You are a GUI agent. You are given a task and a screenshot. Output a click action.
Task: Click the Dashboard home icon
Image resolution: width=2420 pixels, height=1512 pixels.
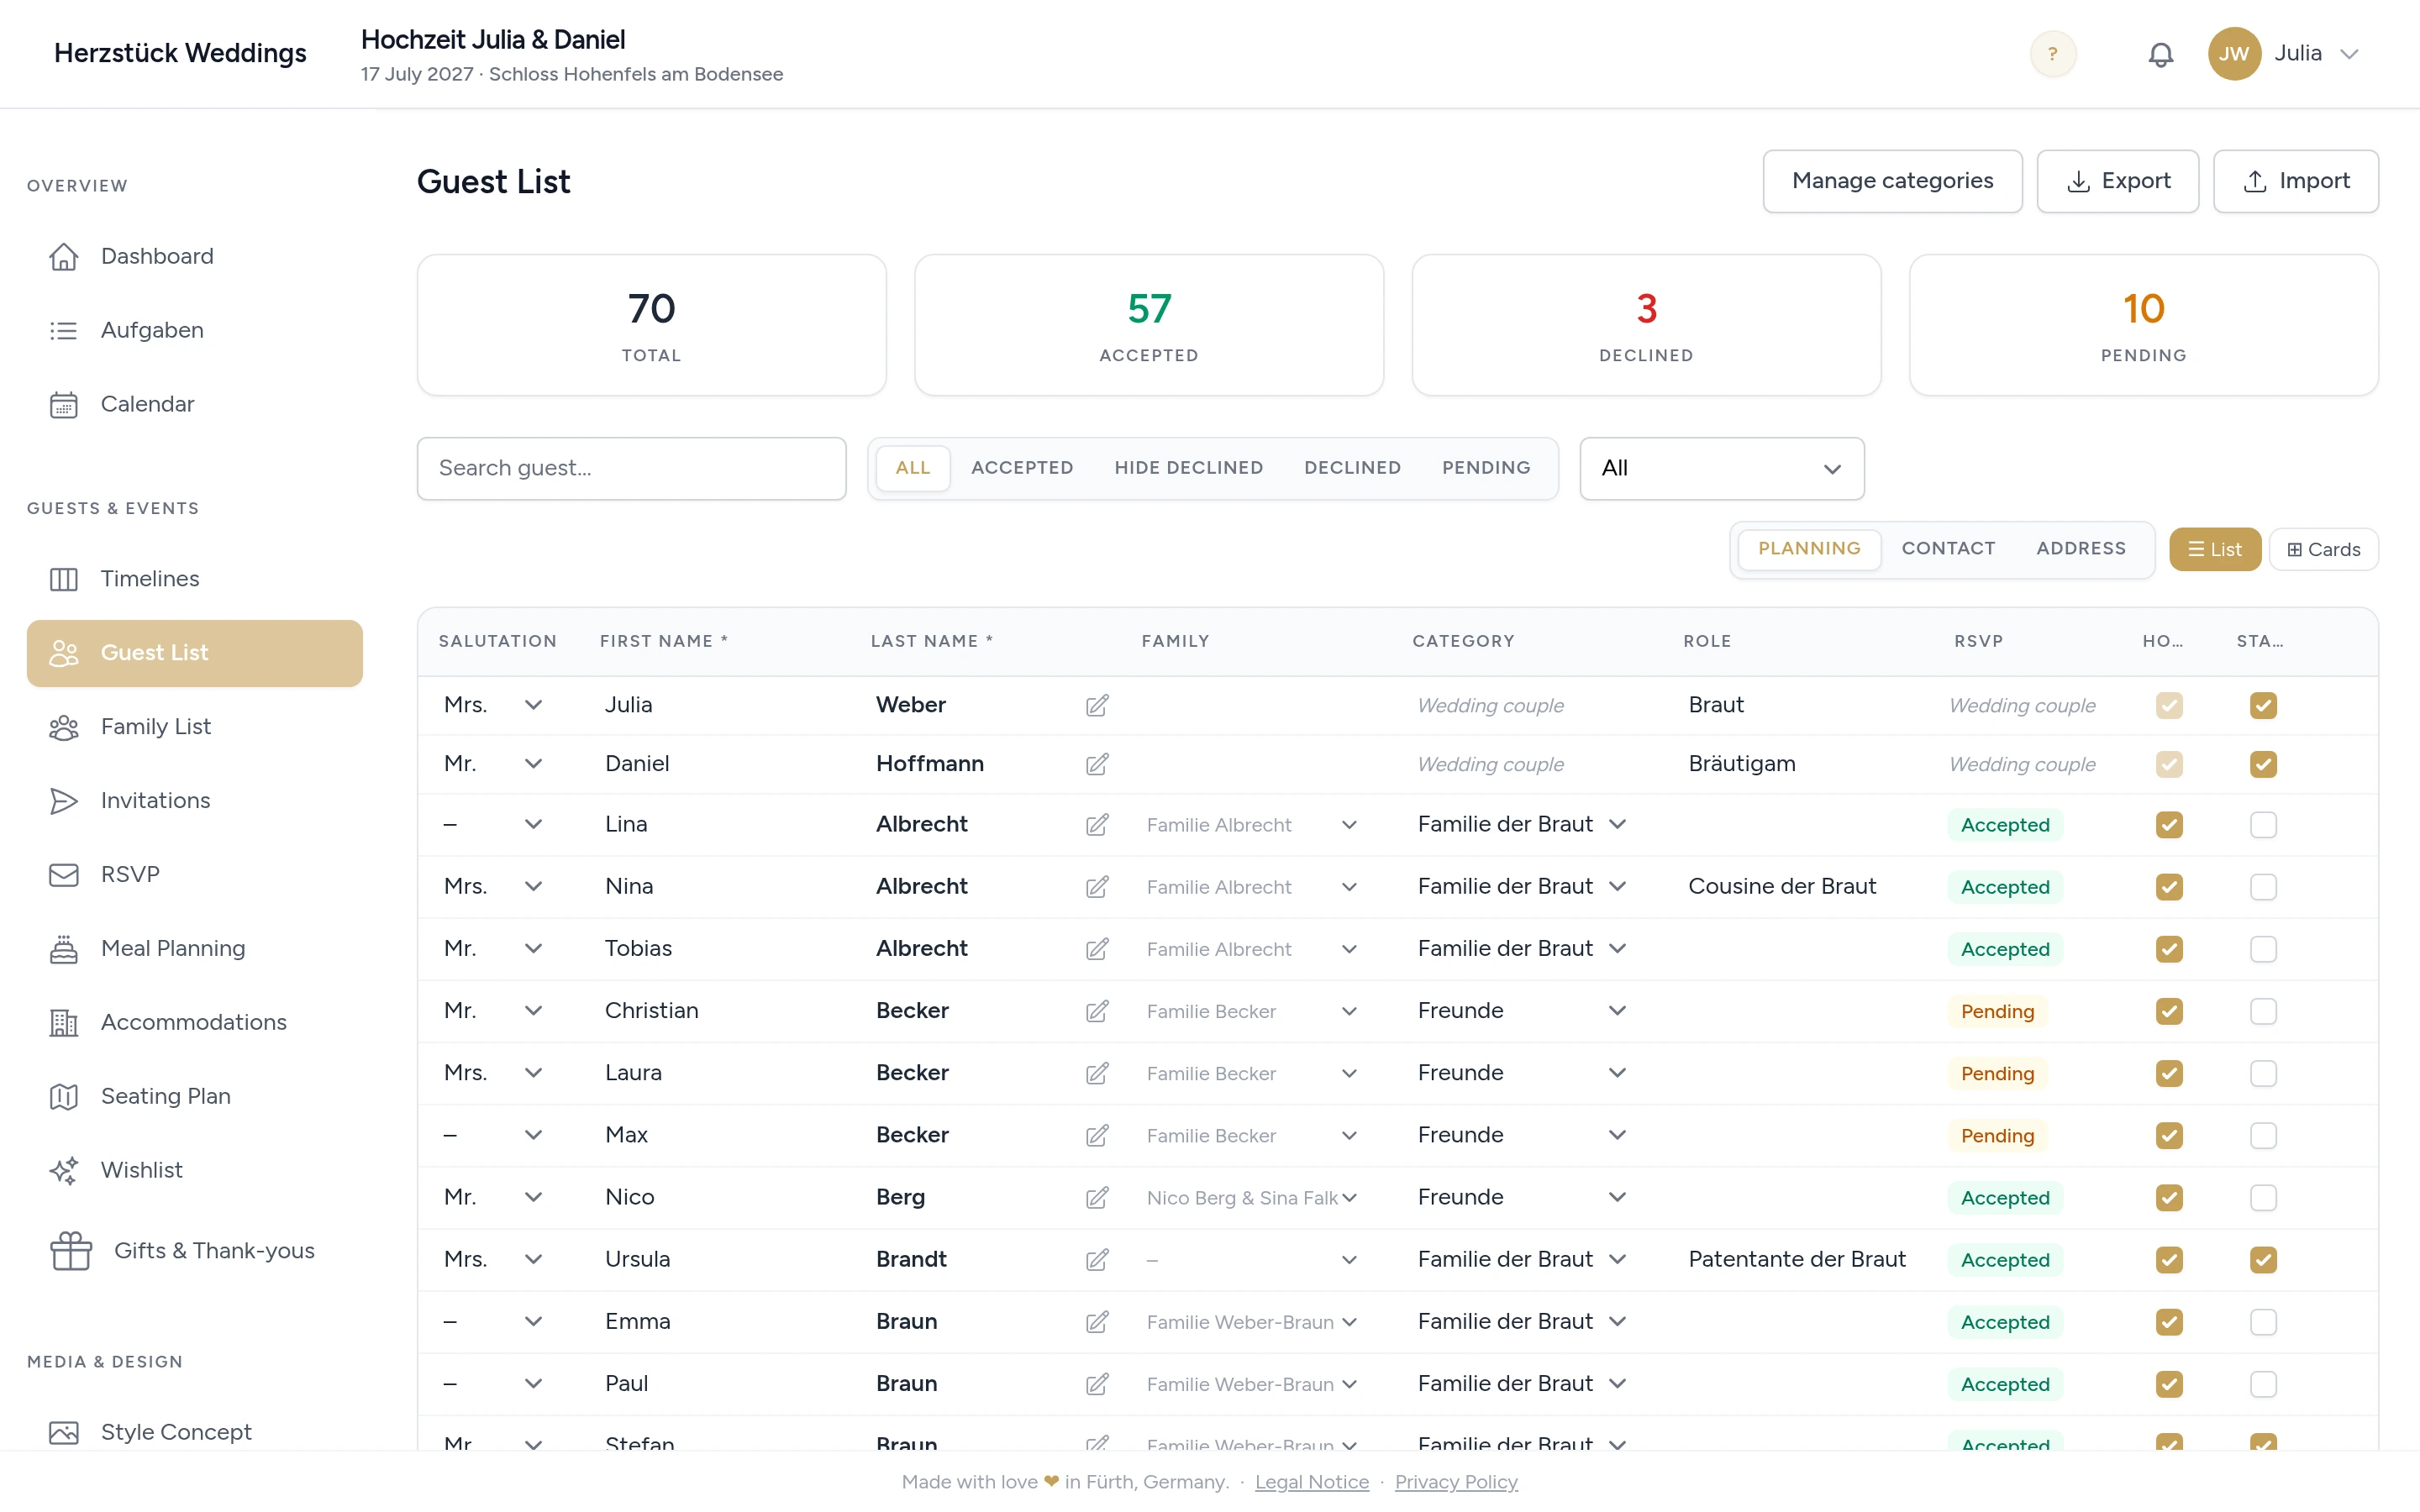64,256
